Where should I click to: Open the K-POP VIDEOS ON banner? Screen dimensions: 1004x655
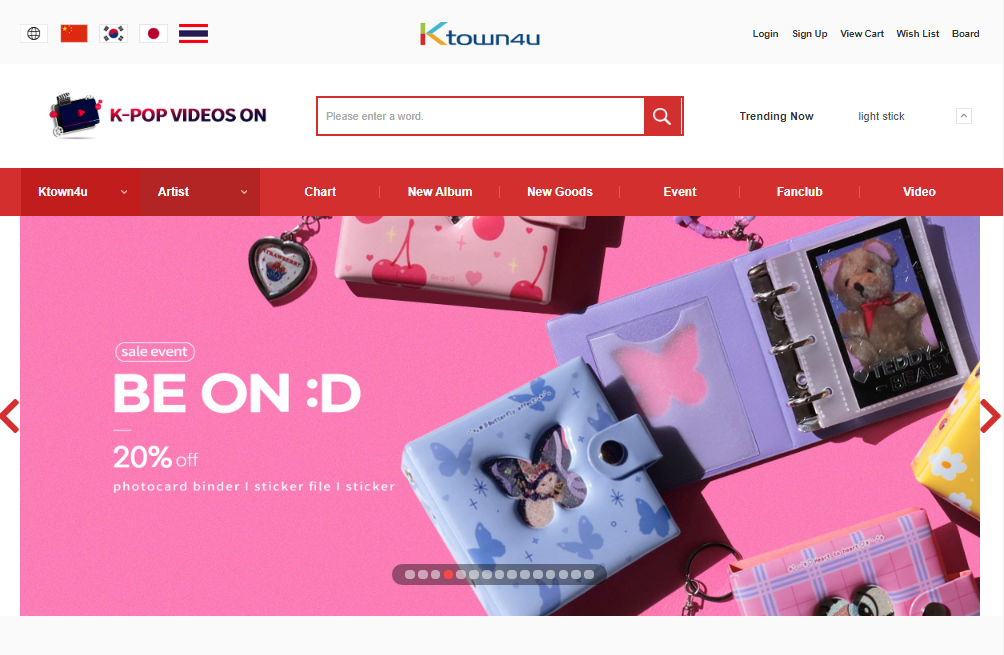[158, 115]
